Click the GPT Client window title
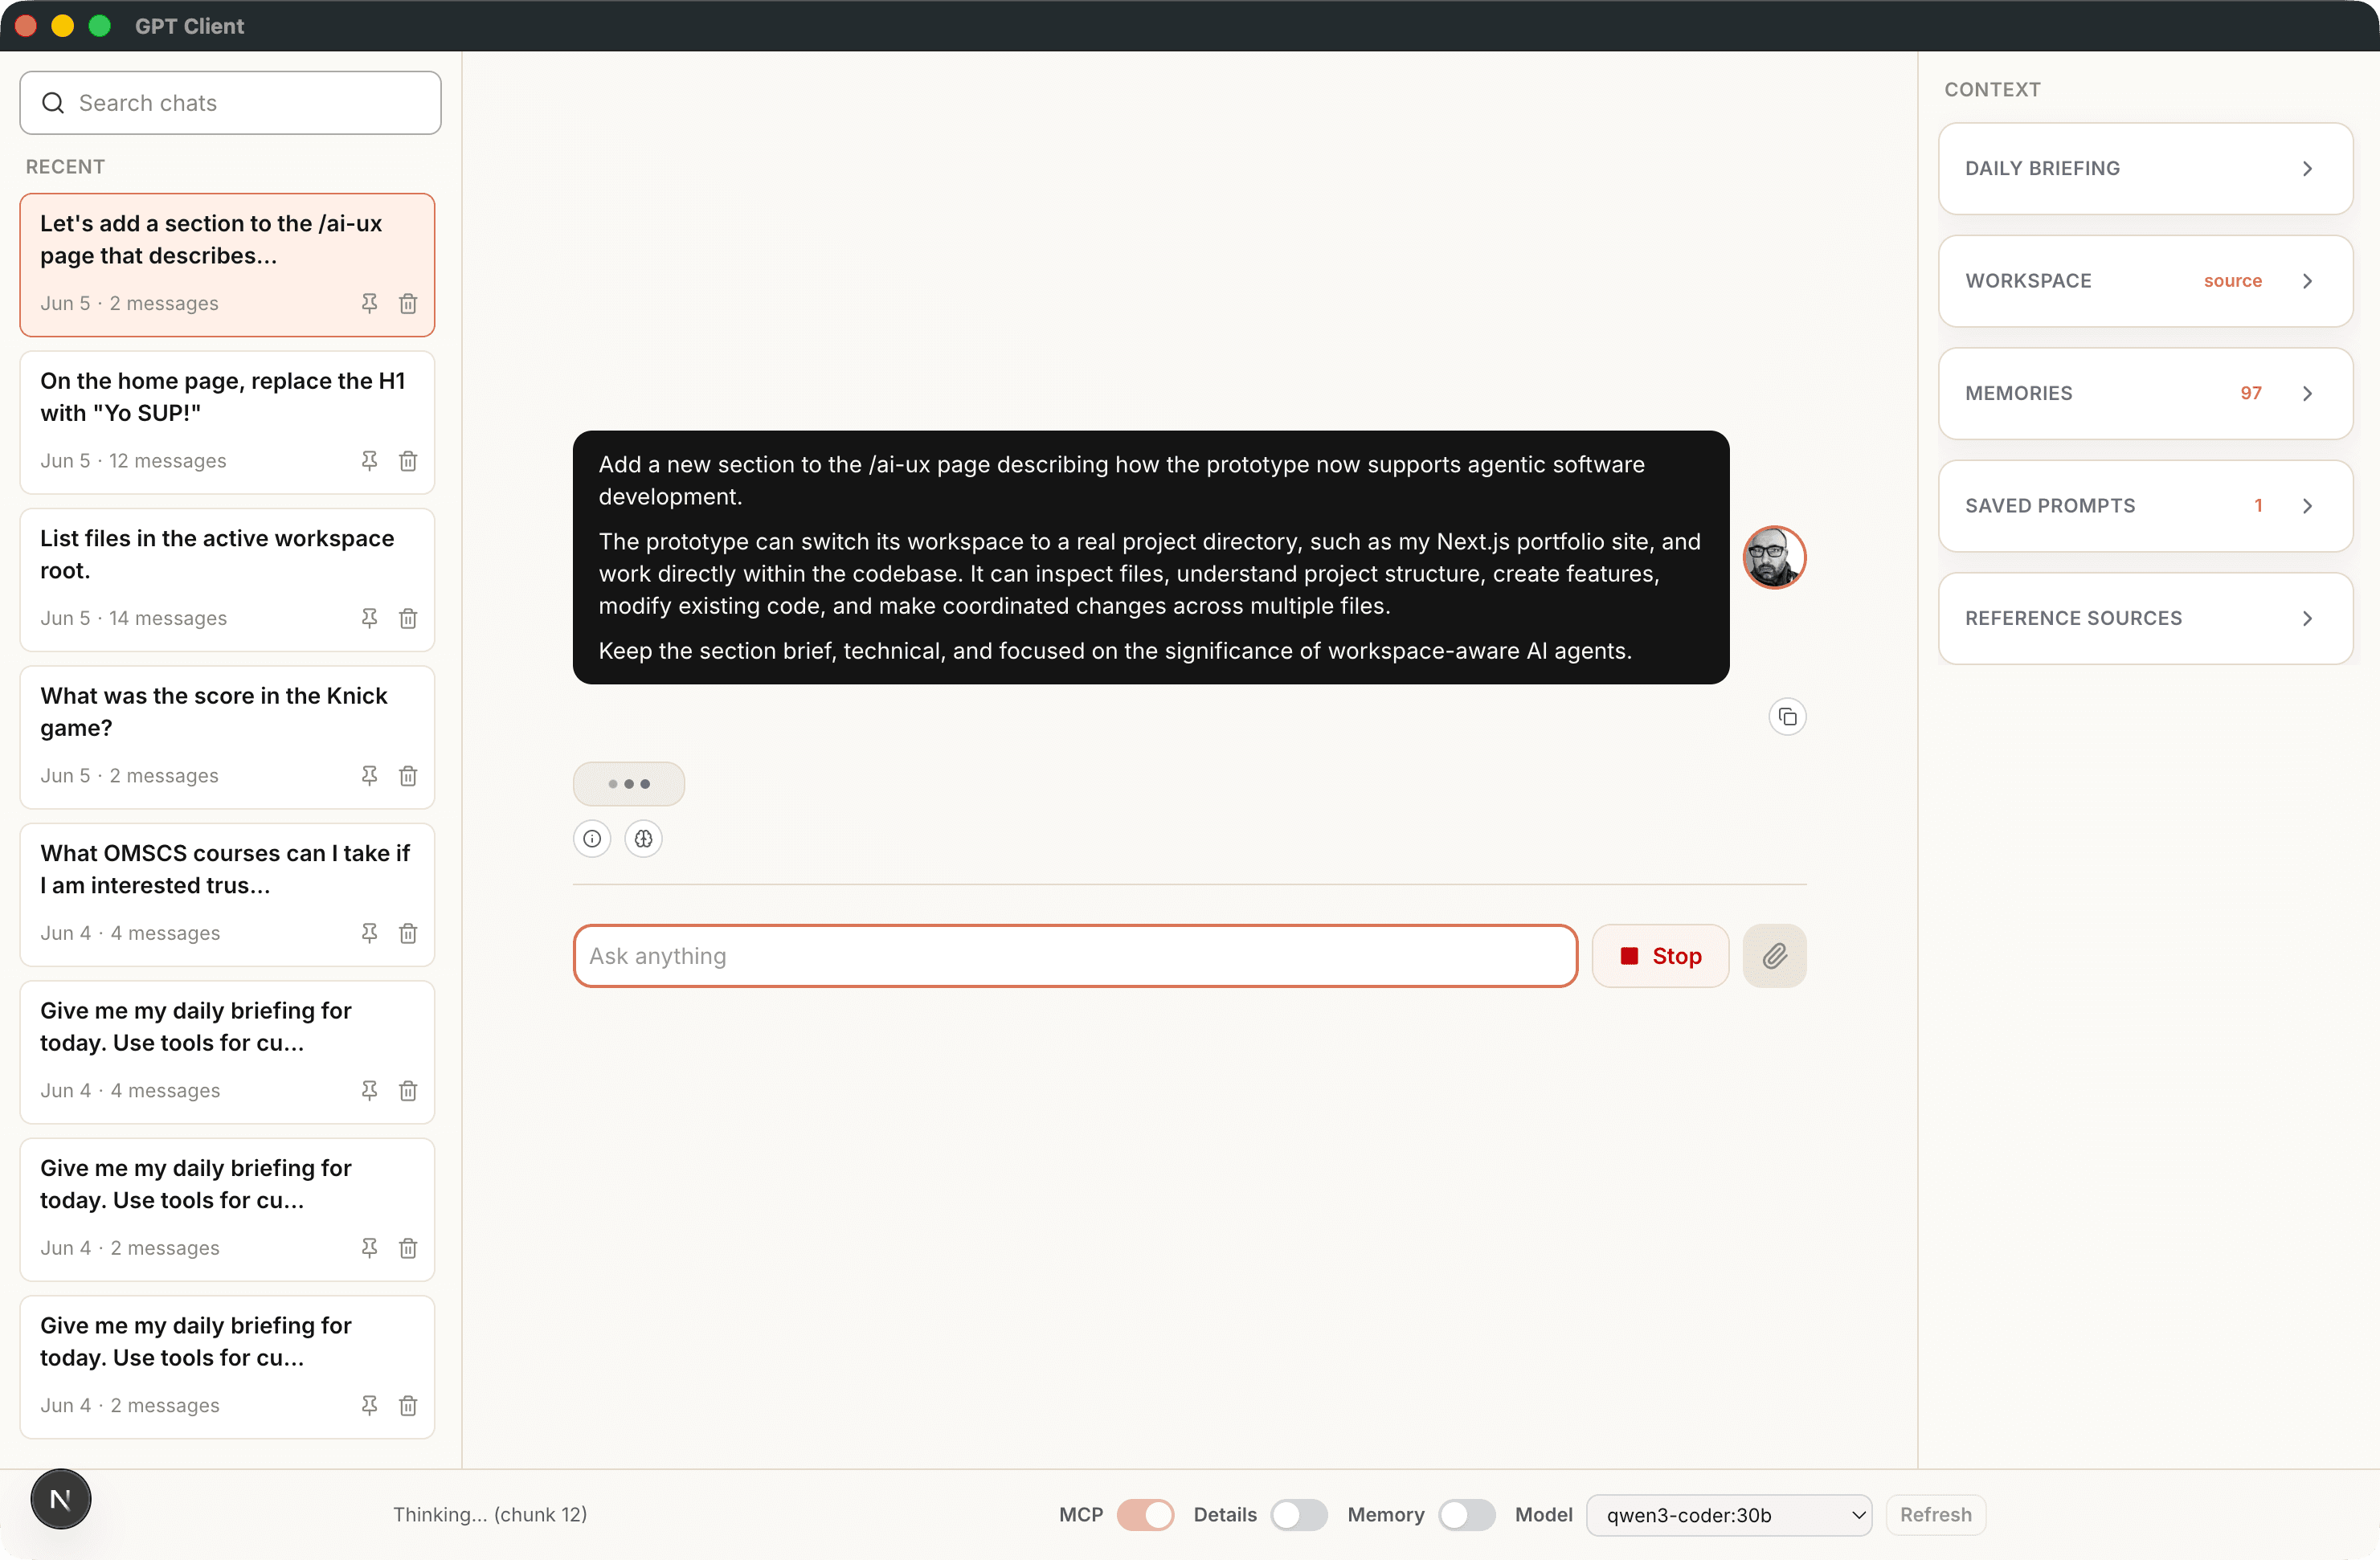2380x1560 pixels. pyautogui.click(x=189, y=26)
